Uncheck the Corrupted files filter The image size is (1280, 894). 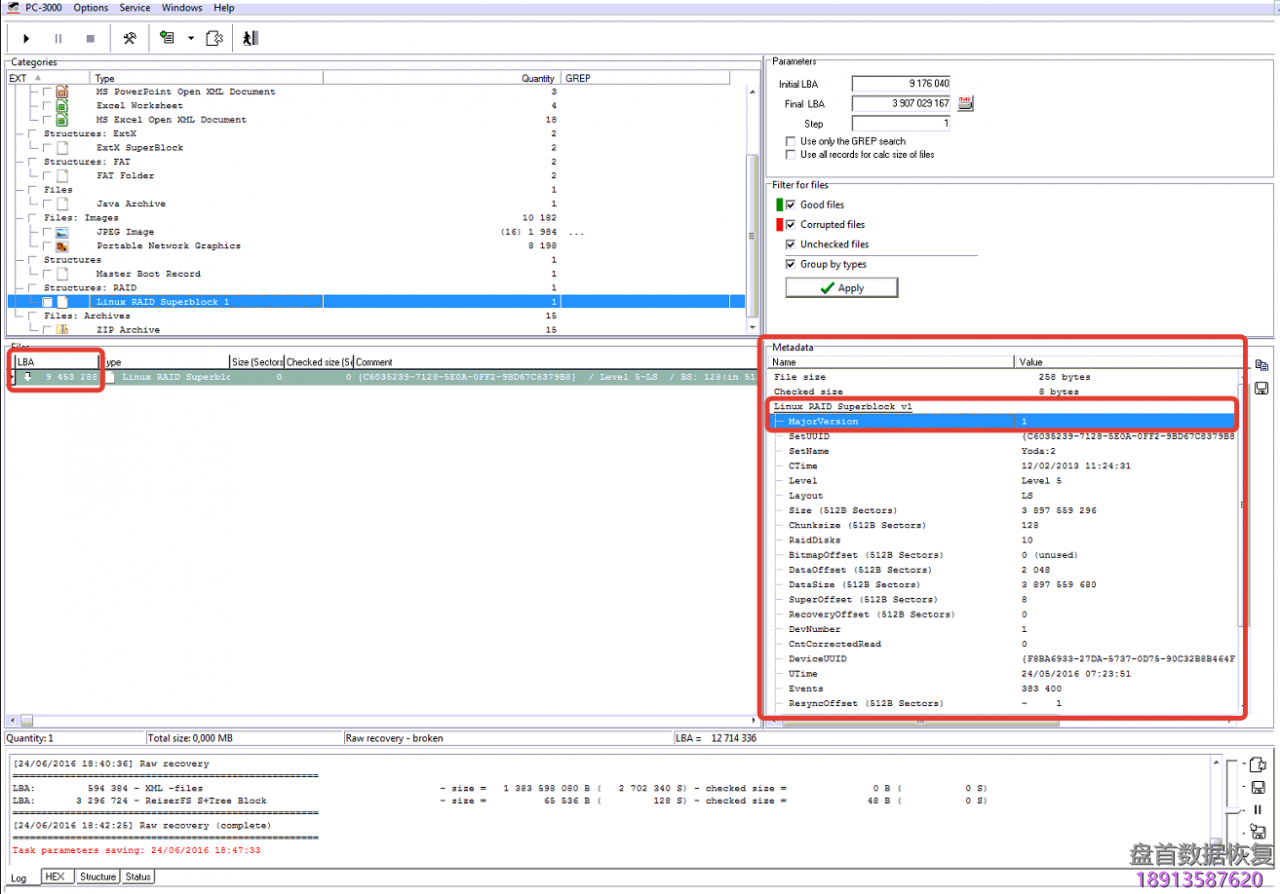(x=791, y=225)
